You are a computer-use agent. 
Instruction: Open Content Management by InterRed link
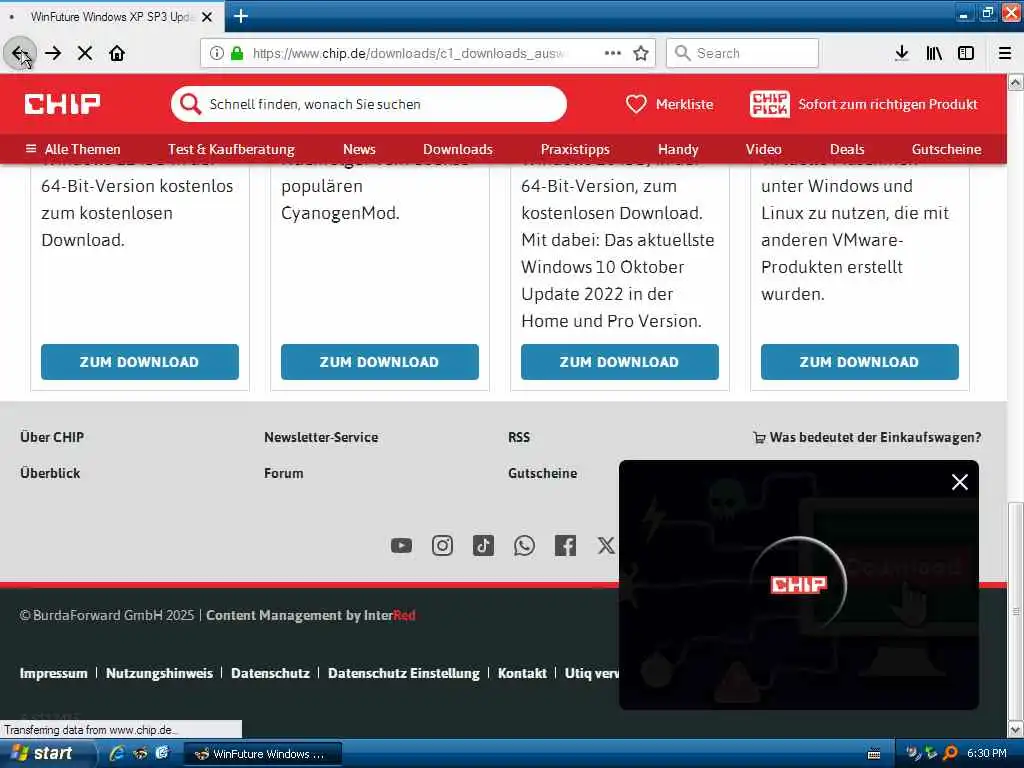311,615
